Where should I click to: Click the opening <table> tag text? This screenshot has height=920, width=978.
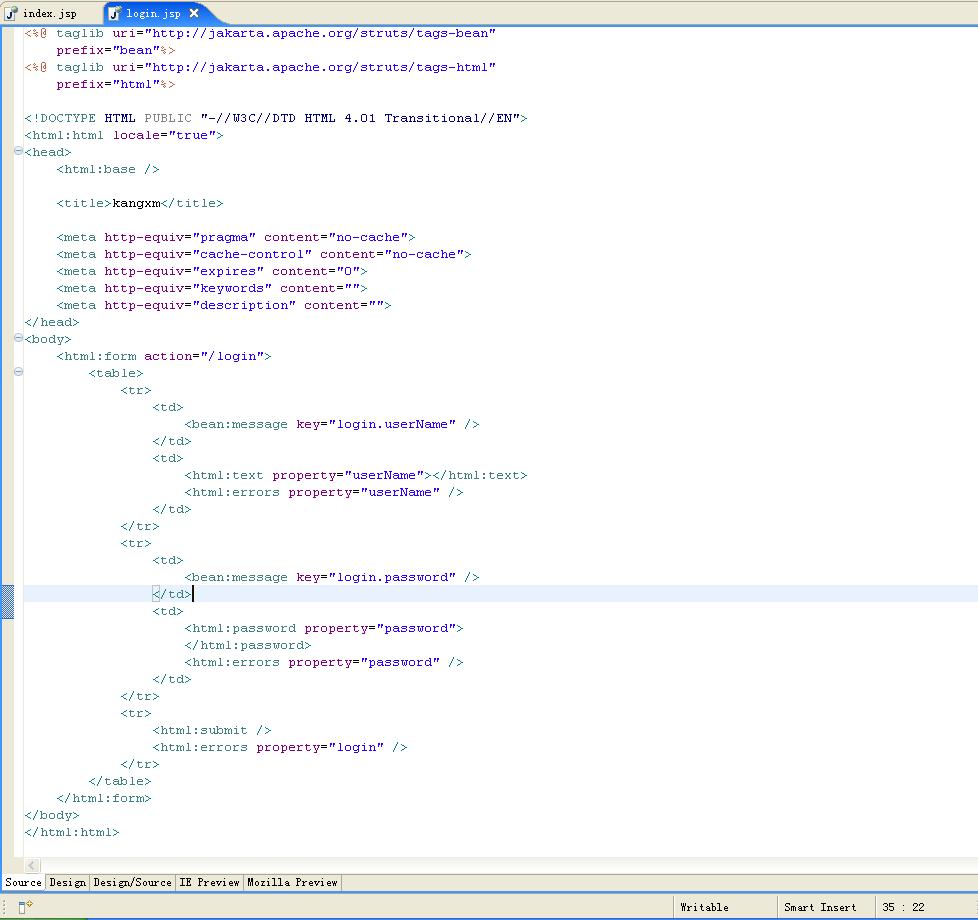(116, 374)
